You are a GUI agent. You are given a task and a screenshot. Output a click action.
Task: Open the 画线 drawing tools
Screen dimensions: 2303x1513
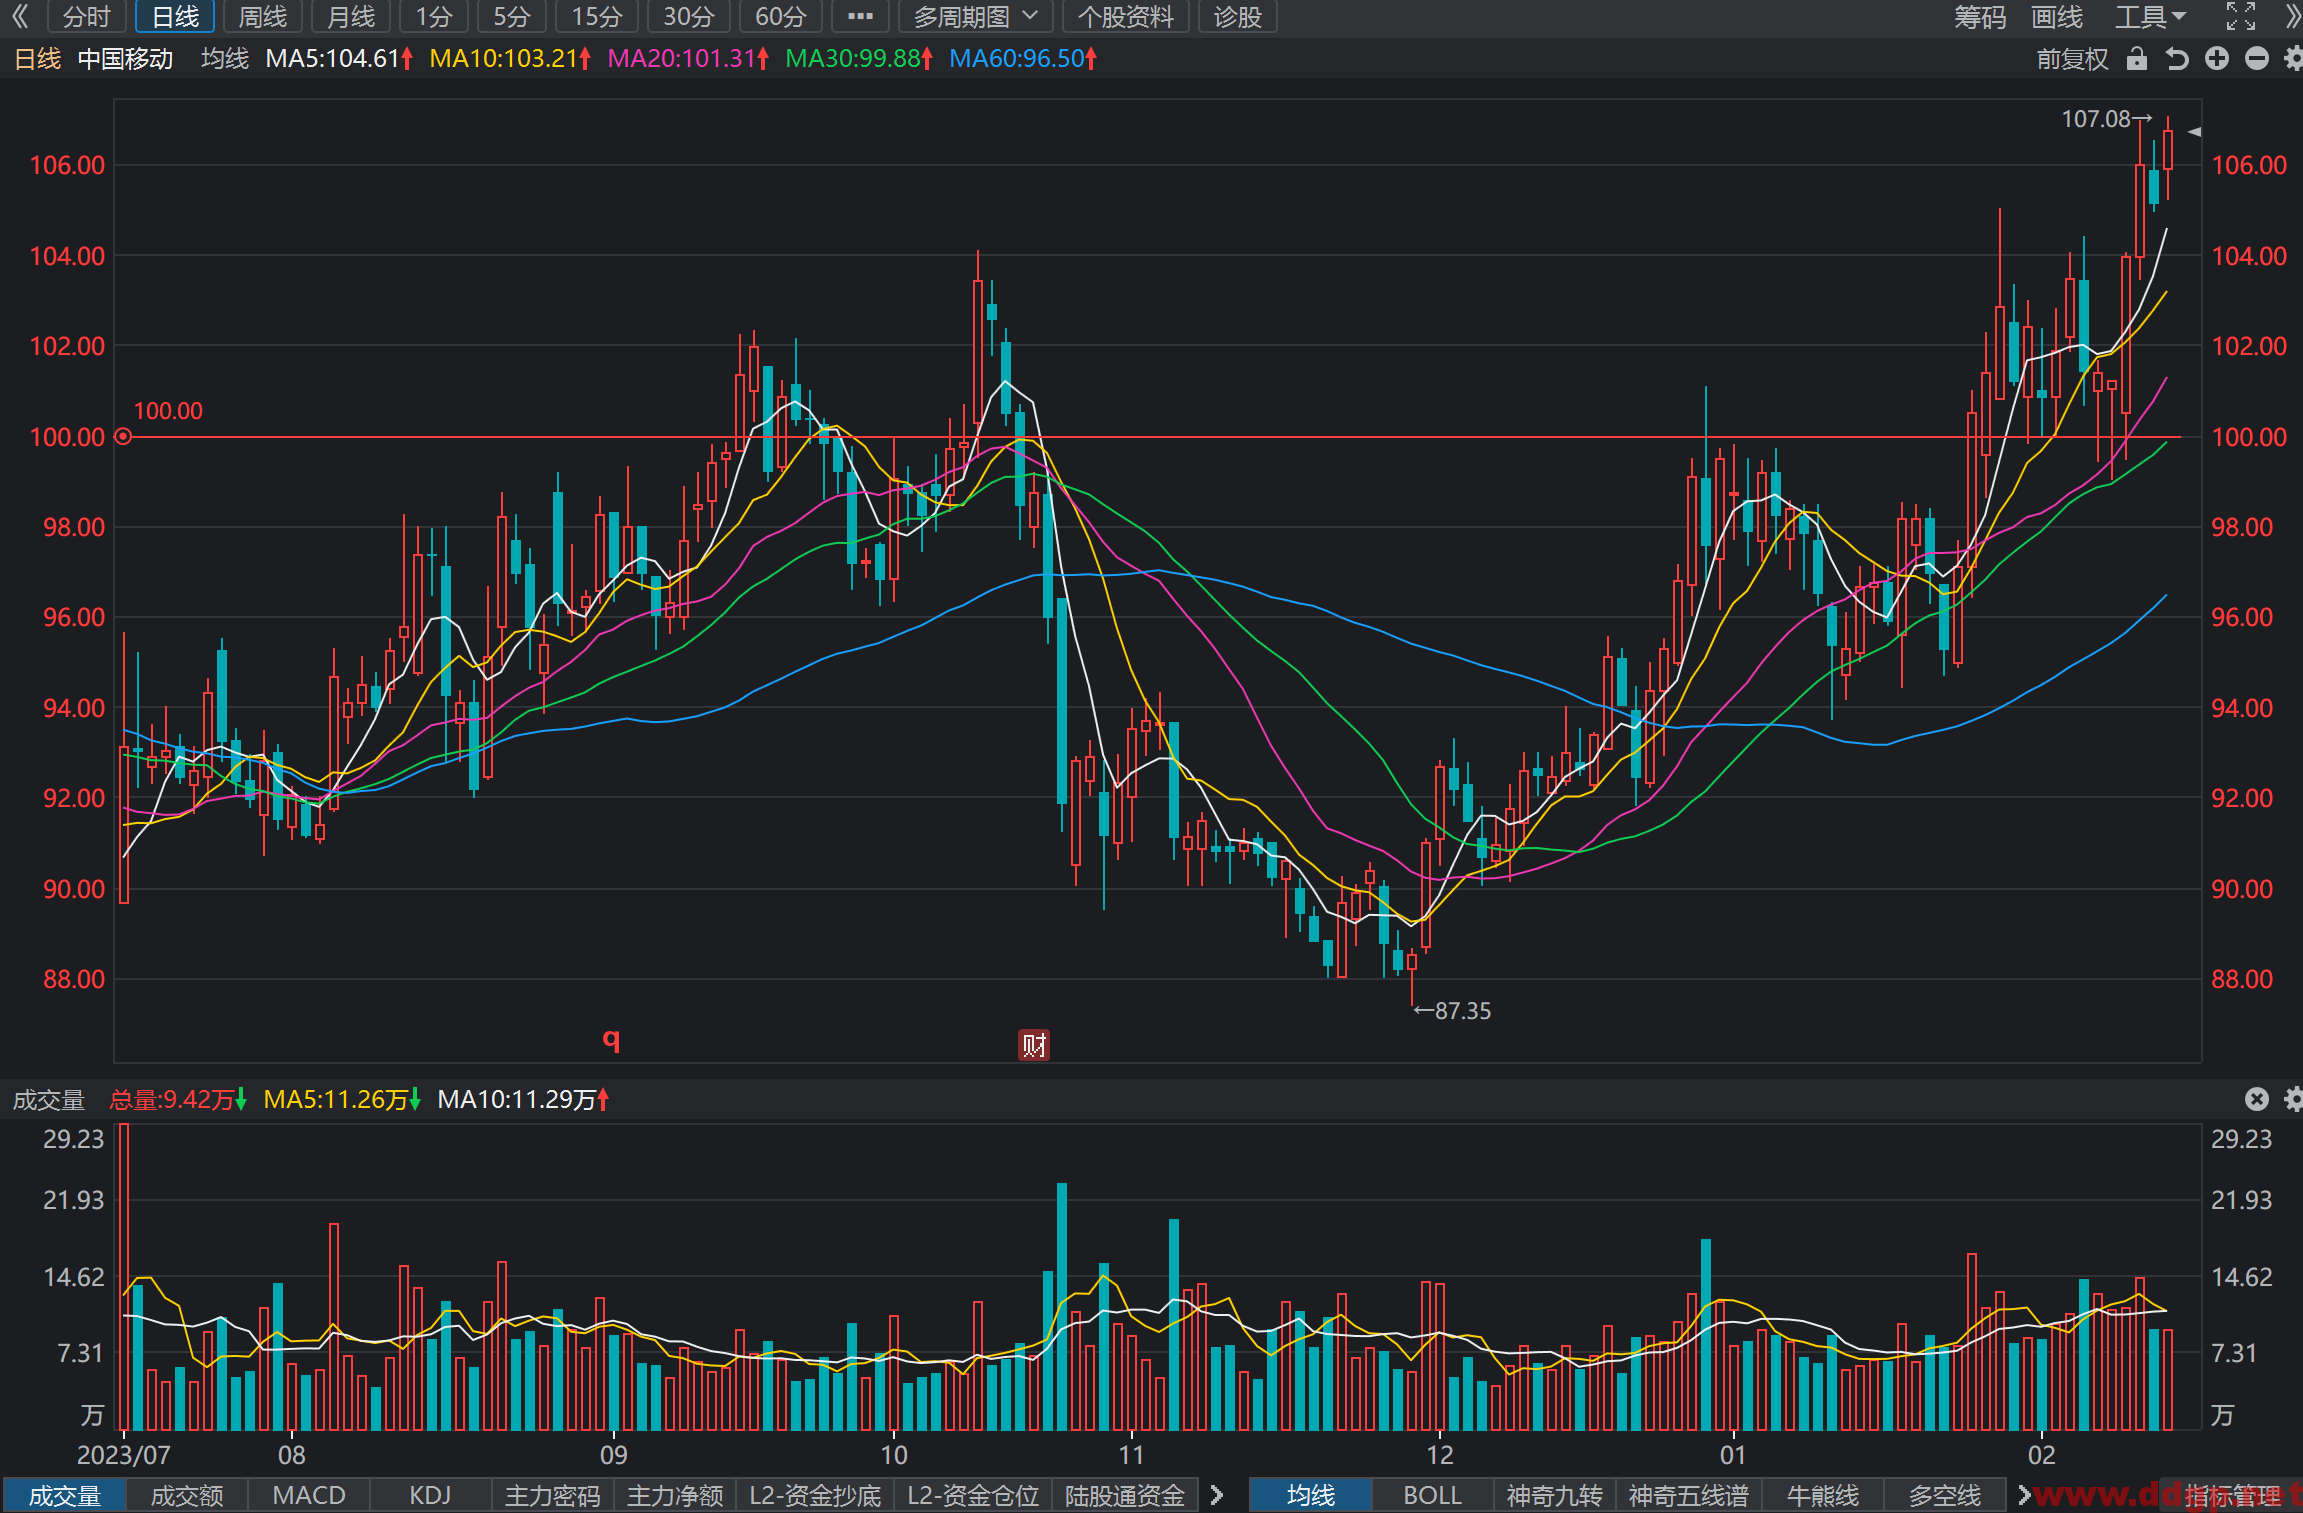click(x=2057, y=16)
